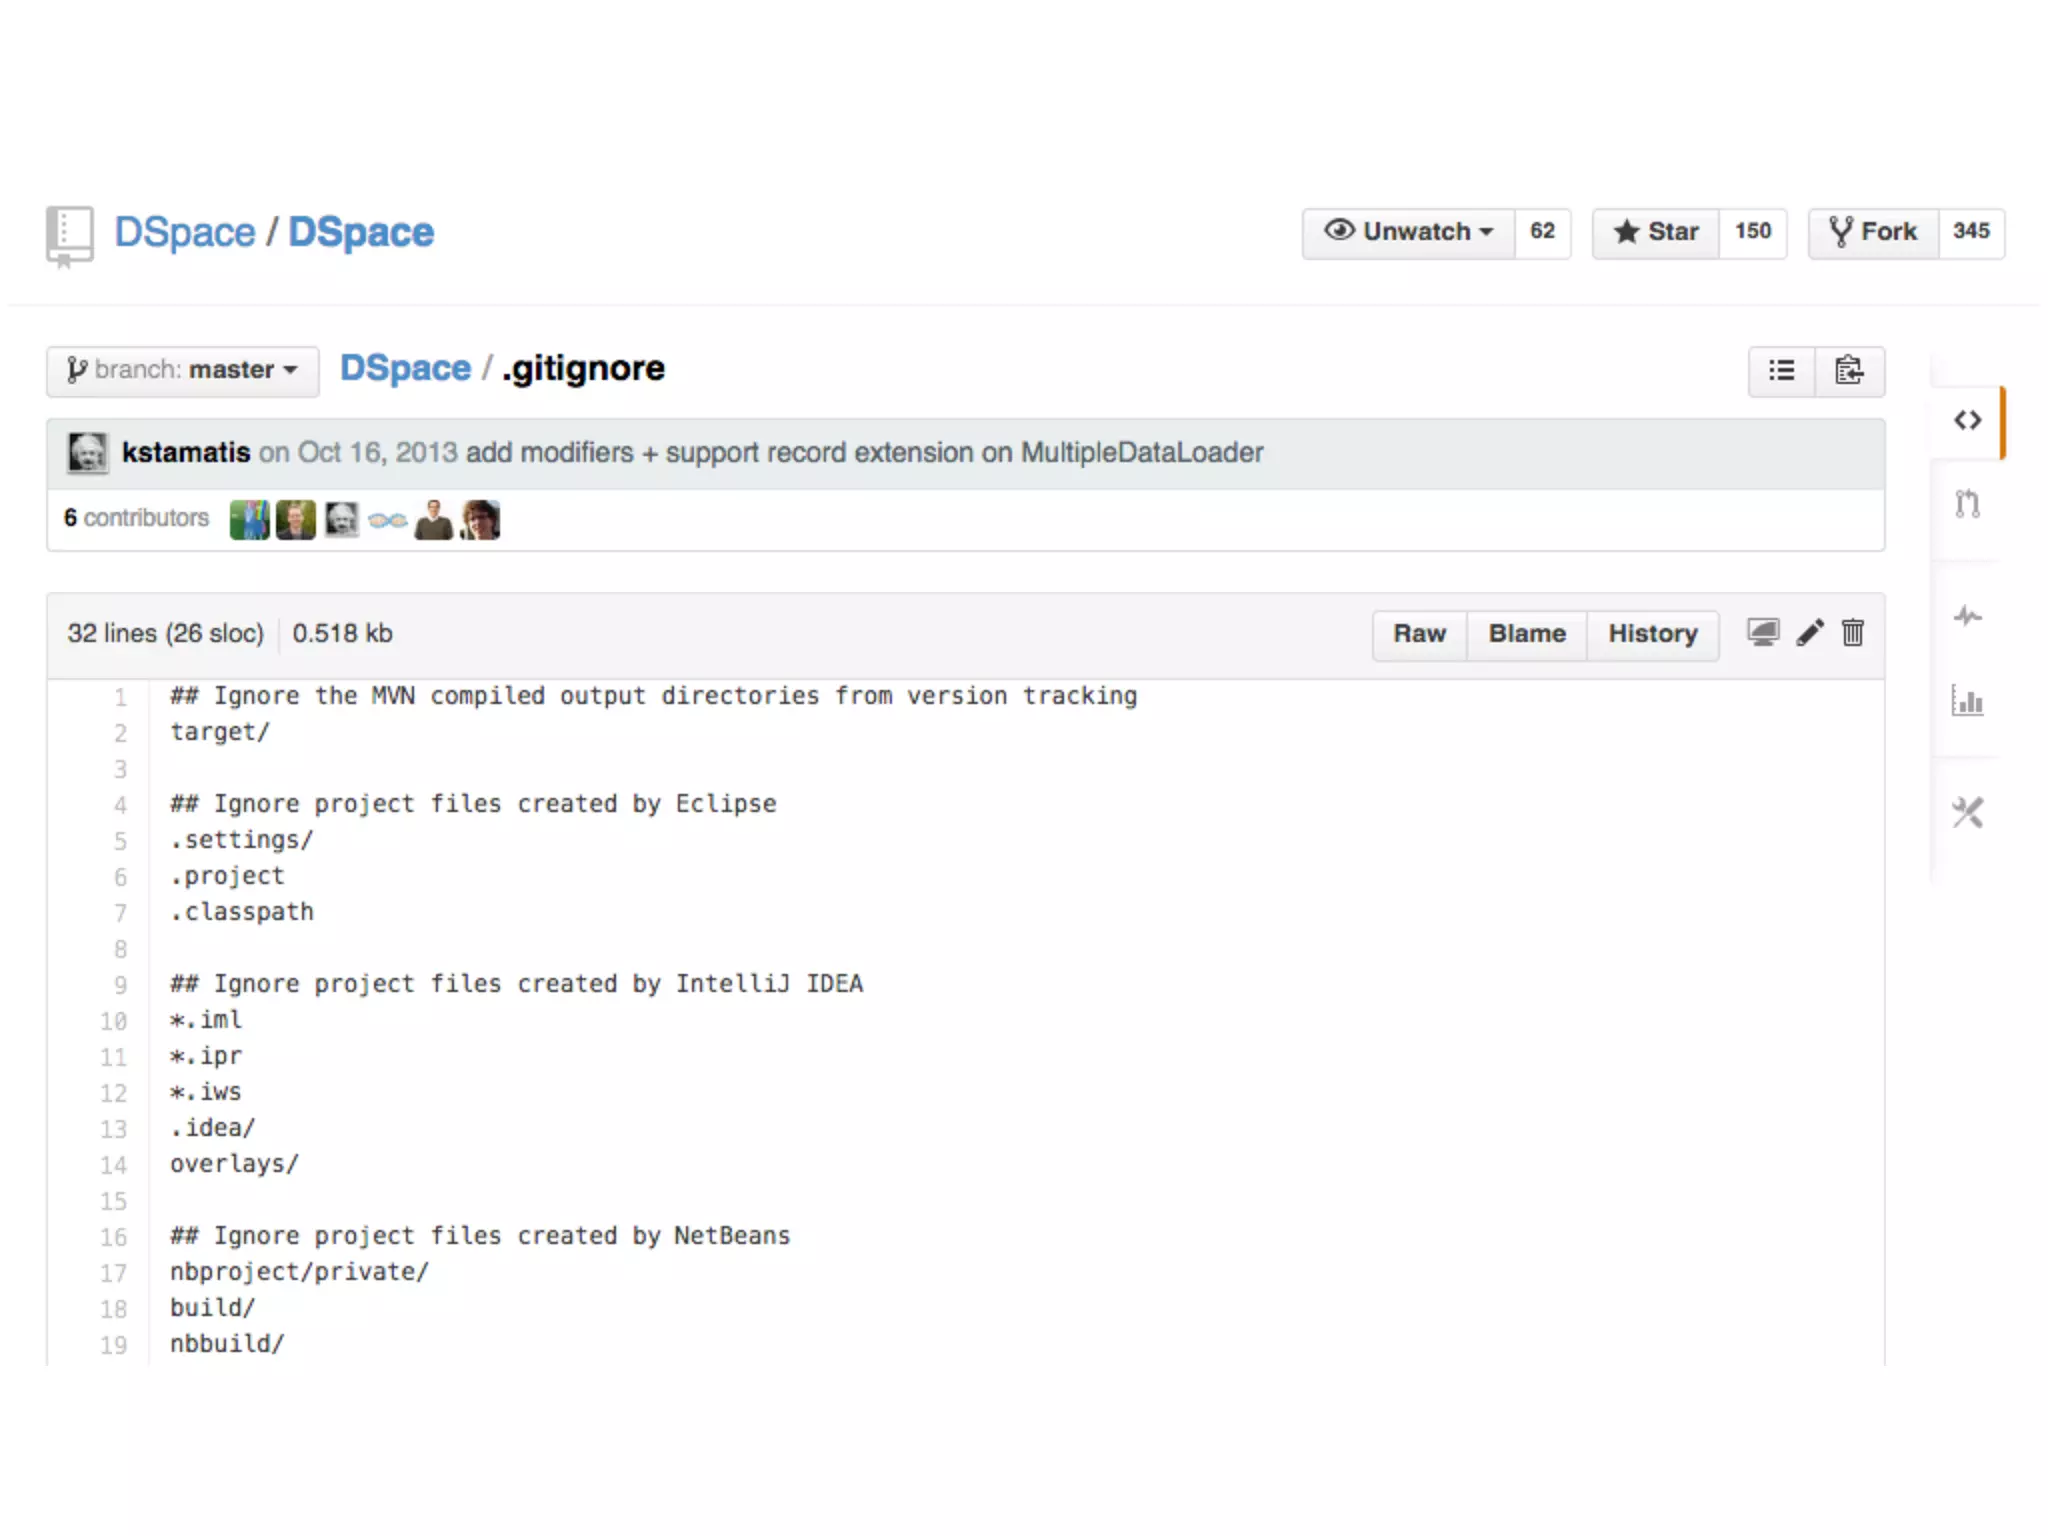
Task: Select the Code sidebar tab
Action: [1967, 421]
